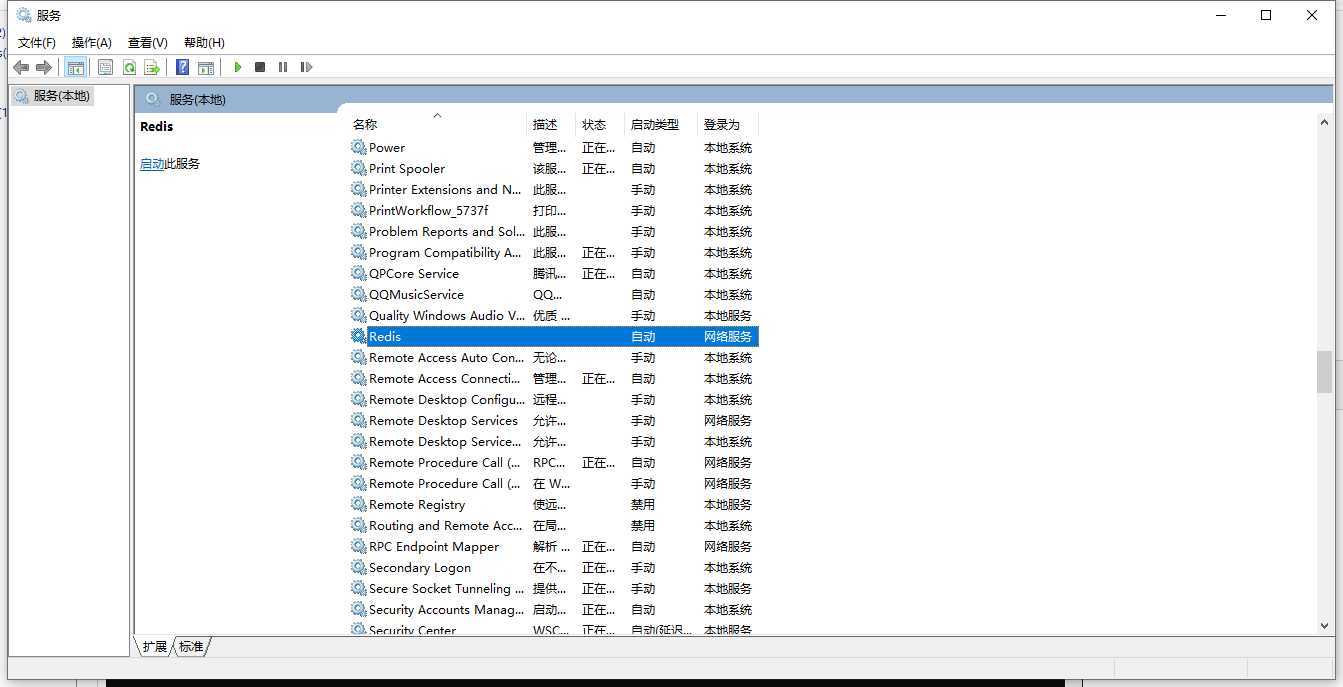Click the Forward arrow toolbar icon
Viewport: 1343px width, 687px height.
[x=43, y=67]
